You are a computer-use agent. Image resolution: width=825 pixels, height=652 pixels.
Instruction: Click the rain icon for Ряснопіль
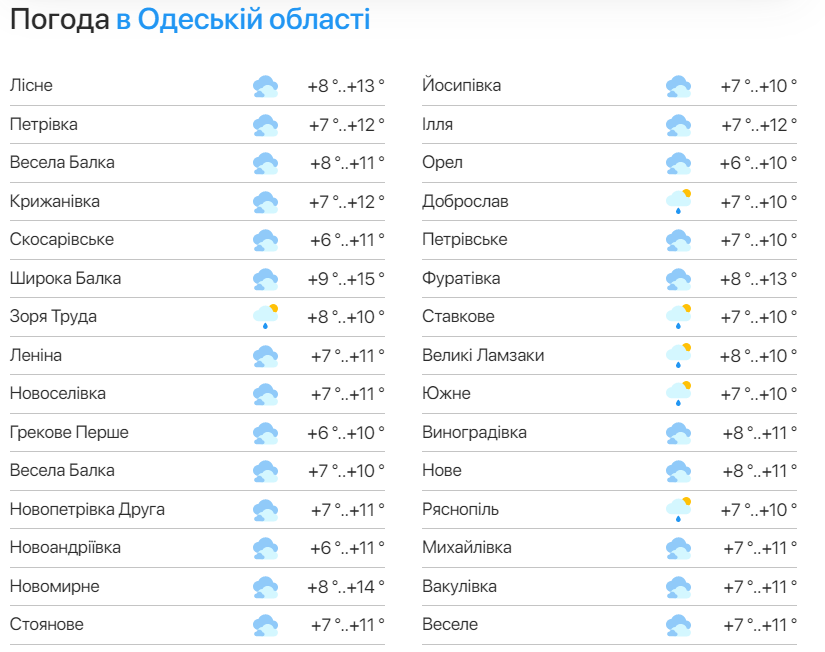coord(678,510)
